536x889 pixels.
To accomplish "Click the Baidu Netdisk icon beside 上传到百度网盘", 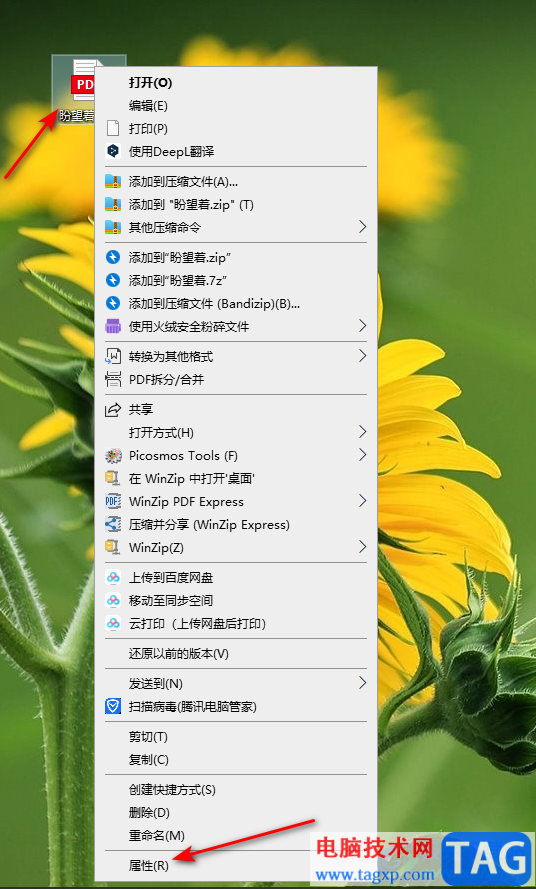I will 113,578.
